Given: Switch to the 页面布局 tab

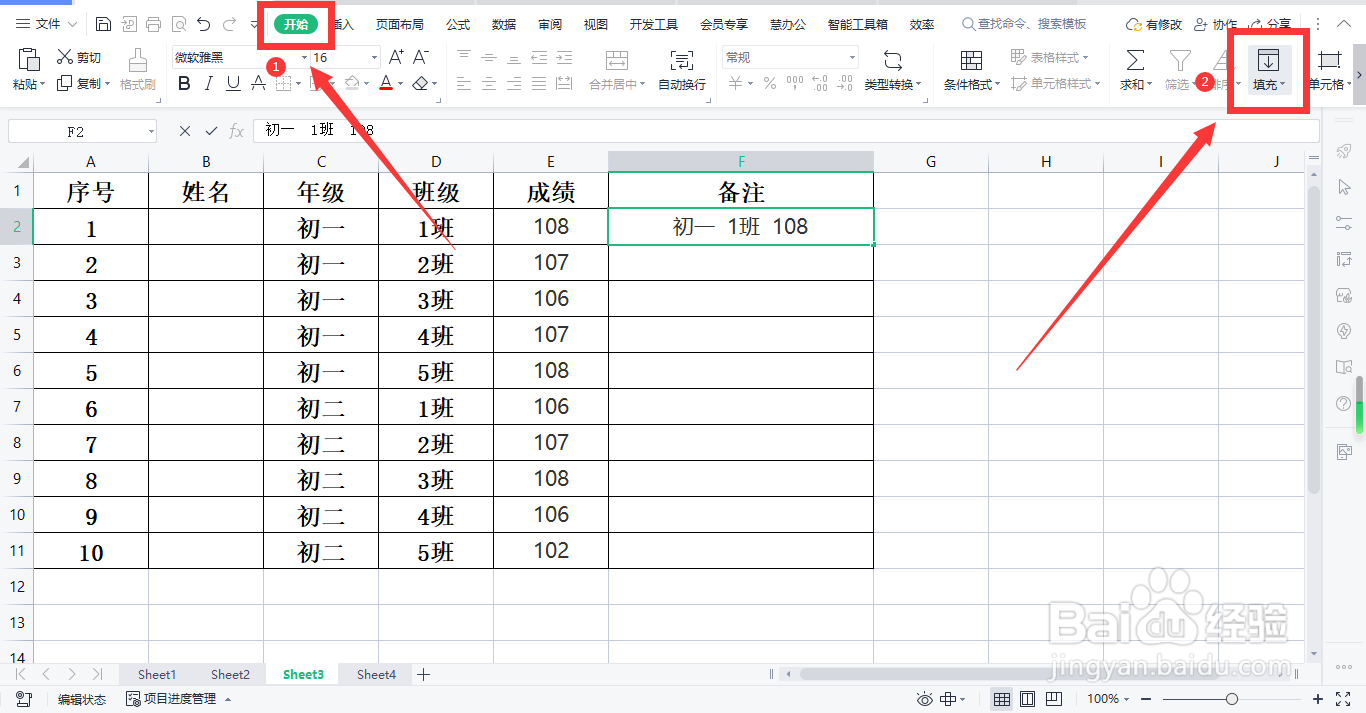Looking at the screenshot, I should pyautogui.click(x=400, y=24).
